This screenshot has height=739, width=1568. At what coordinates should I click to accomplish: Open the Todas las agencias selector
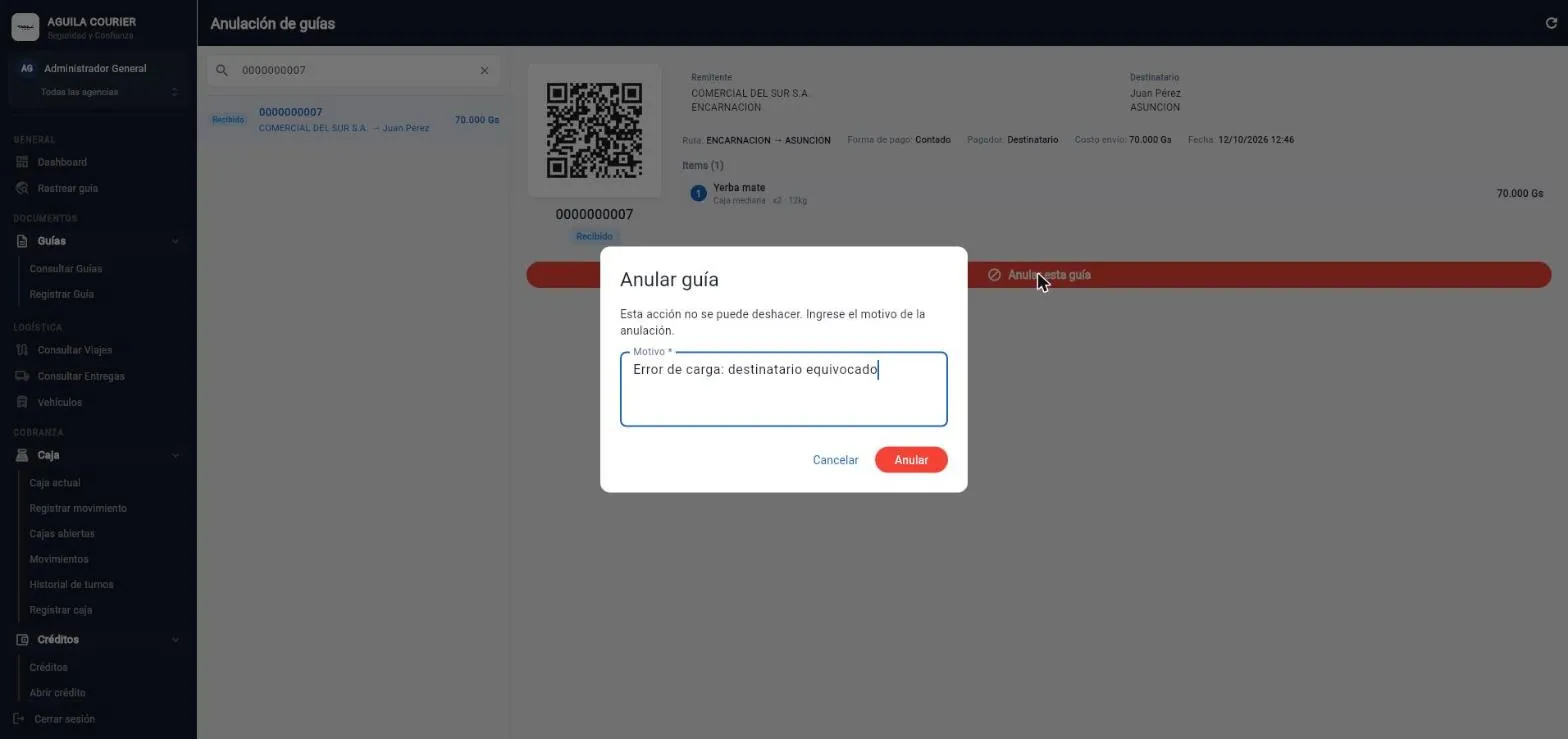point(98,92)
